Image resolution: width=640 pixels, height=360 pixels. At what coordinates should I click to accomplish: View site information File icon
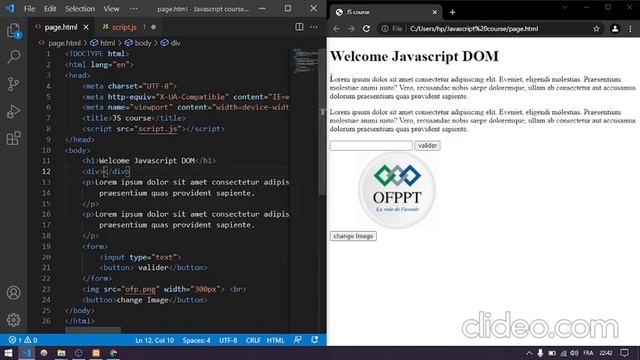click(x=392, y=29)
